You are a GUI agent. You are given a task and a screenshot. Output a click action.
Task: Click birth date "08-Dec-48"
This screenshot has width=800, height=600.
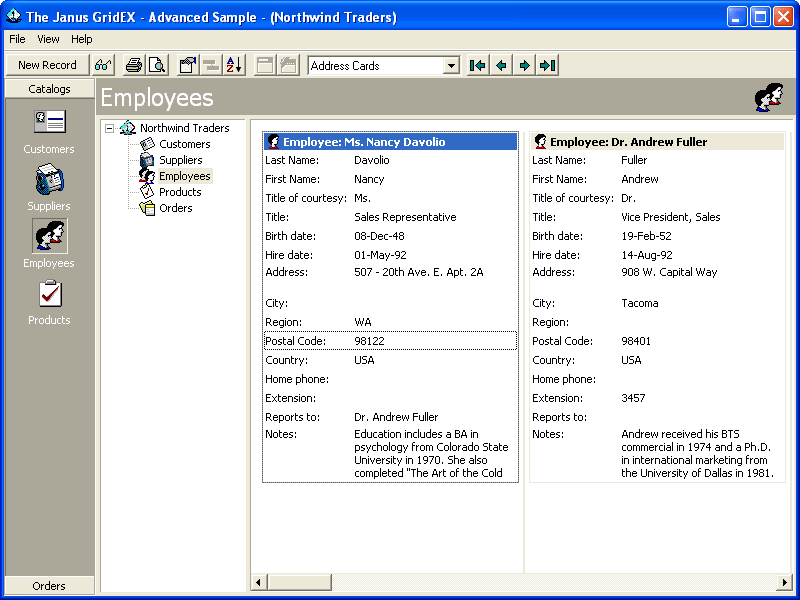click(x=380, y=236)
